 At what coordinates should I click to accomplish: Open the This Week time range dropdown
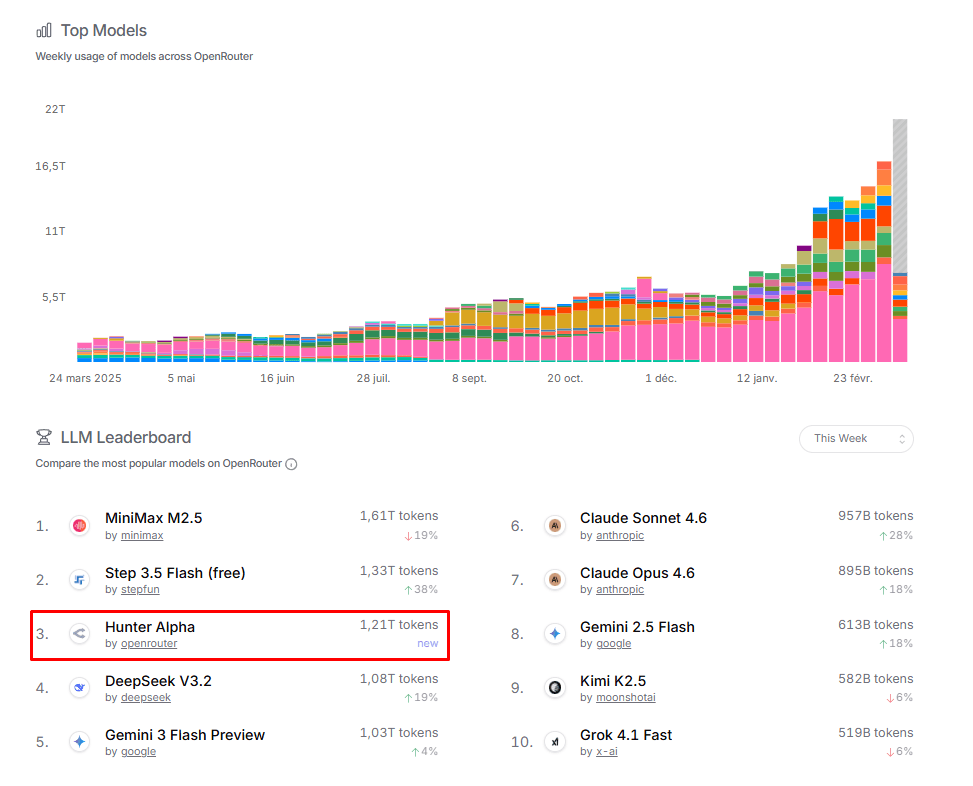[856, 438]
